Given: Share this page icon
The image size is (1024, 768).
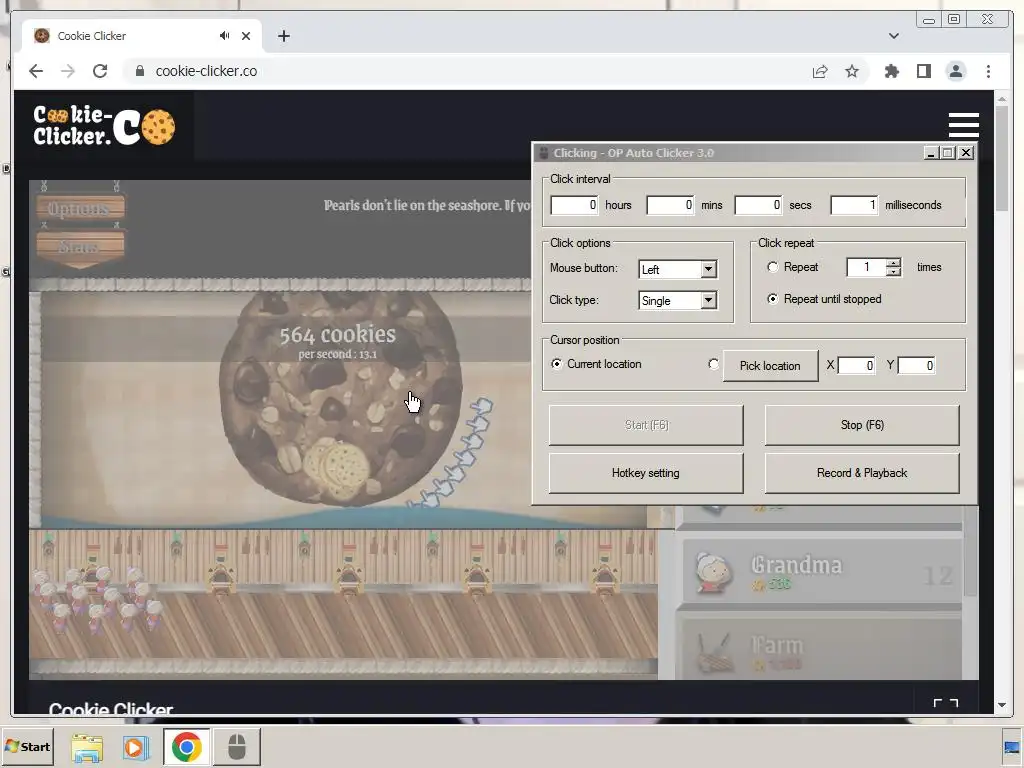Looking at the screenshot, I should [x=820, y=71].
